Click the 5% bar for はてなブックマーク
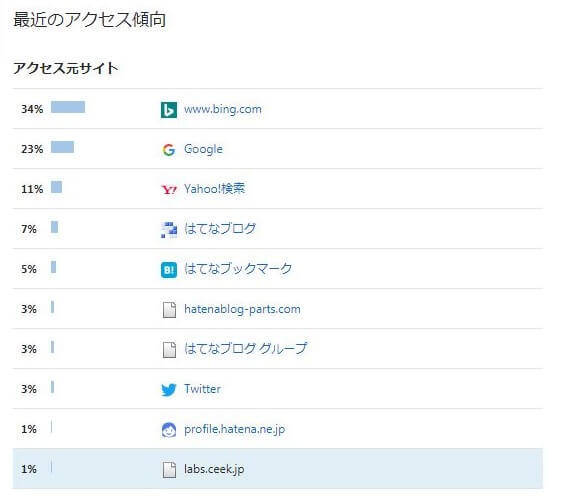The height and width of the screenshot is (496, 566). (x=53, y=267)
